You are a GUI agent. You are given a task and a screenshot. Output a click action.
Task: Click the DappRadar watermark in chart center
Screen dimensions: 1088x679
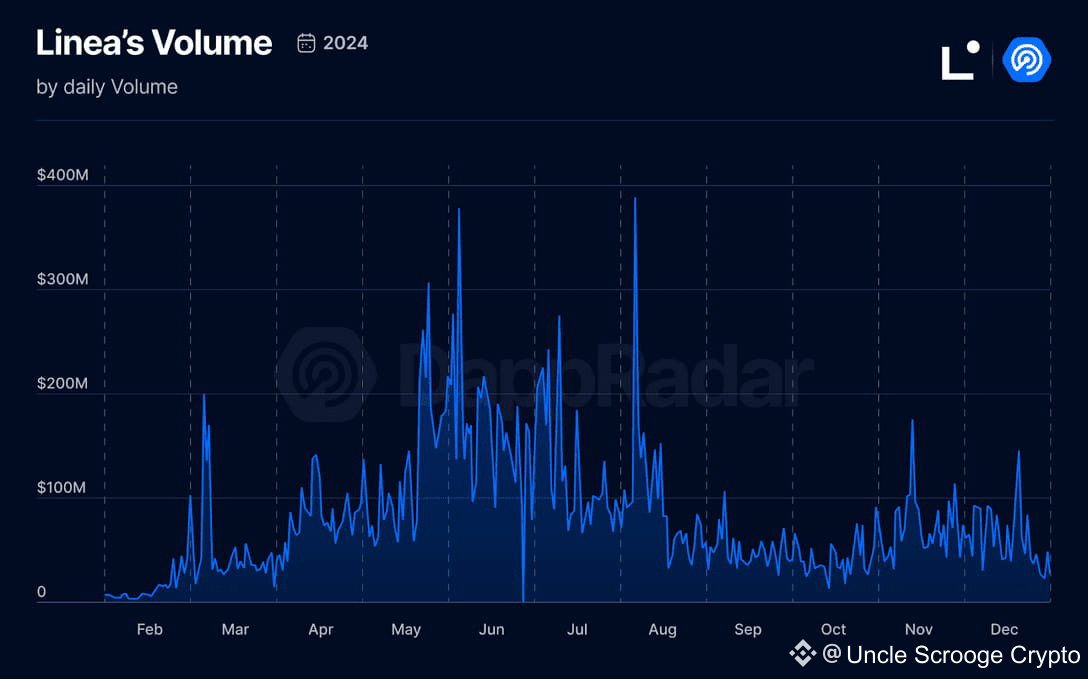[545, 375]
